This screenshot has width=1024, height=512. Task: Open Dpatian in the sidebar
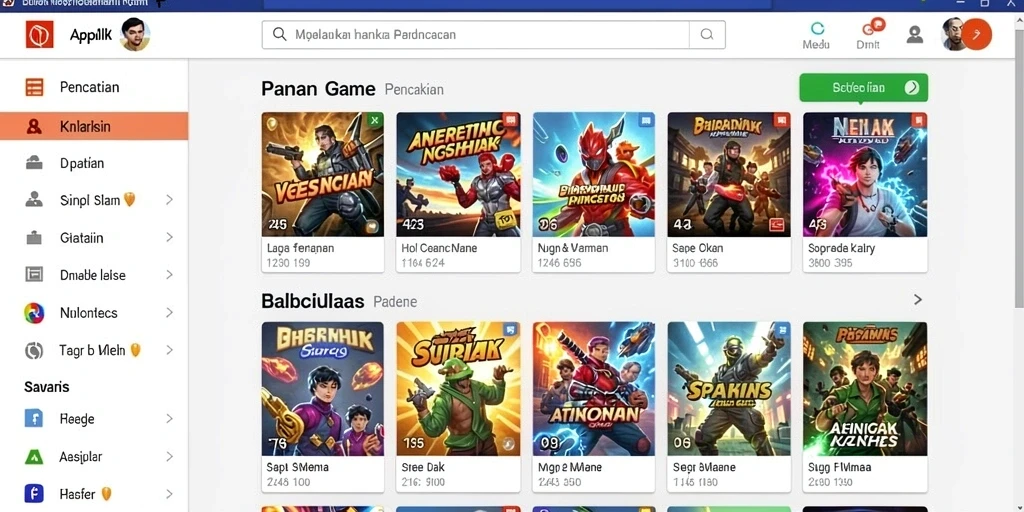[x=94, y=163]
